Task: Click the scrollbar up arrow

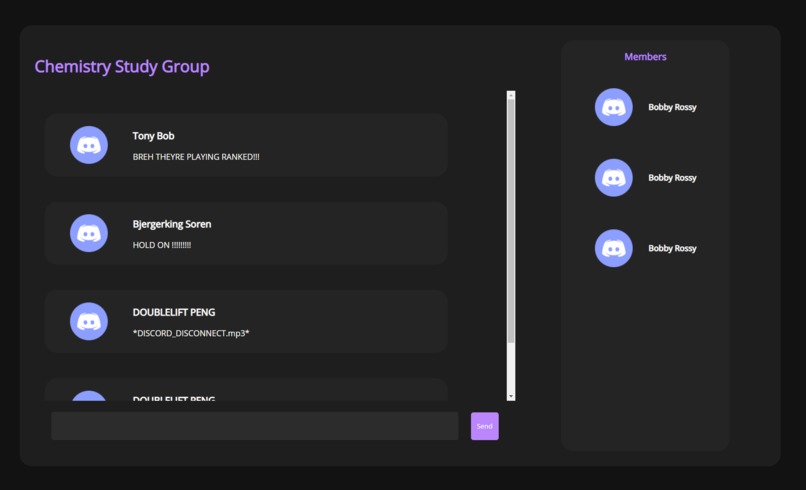Action: point(511,96)
